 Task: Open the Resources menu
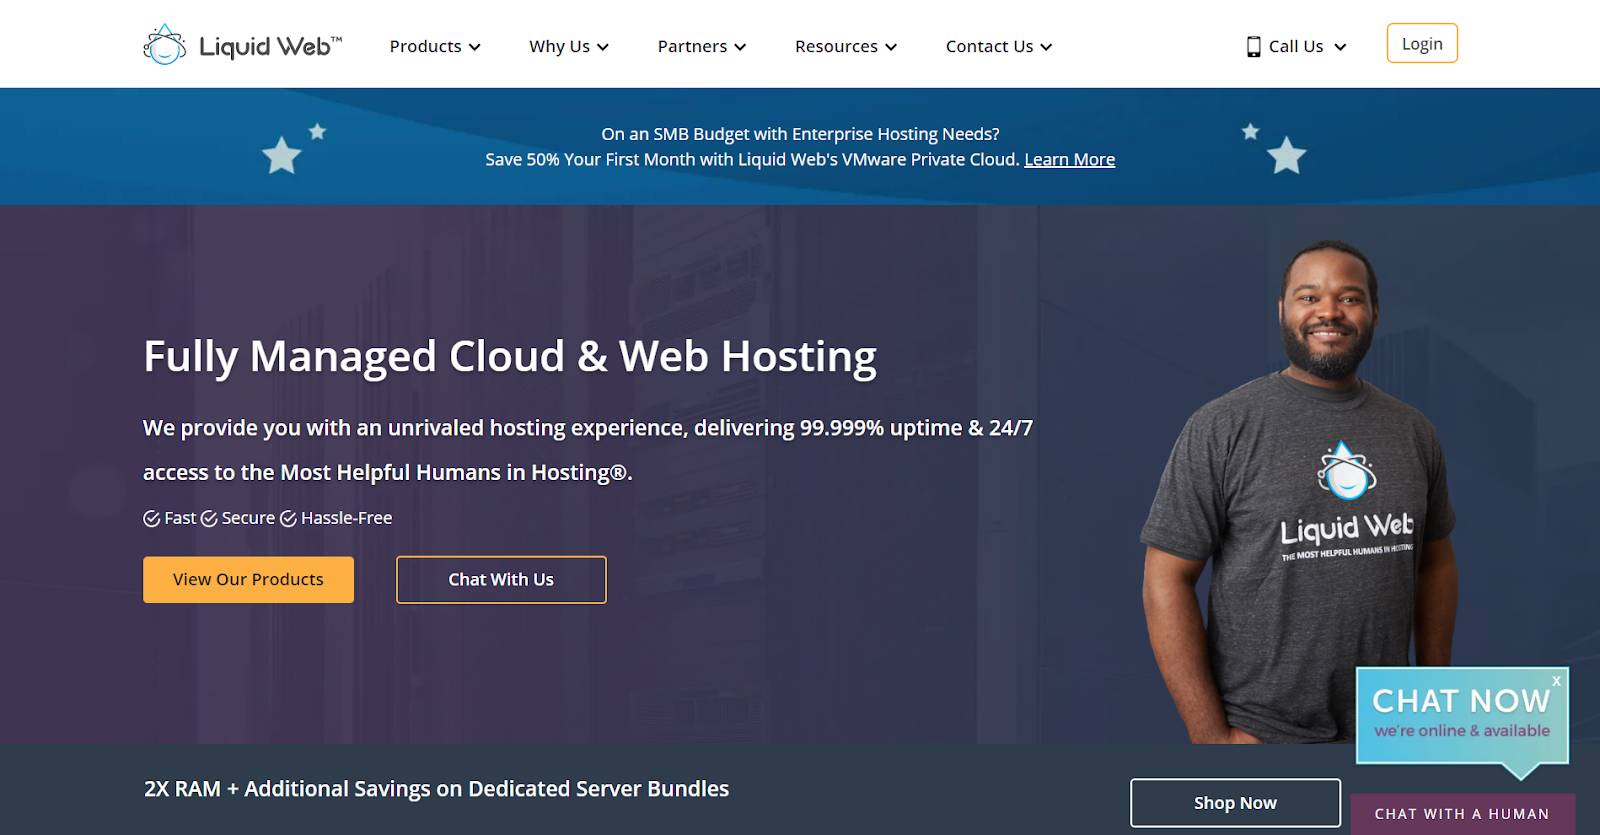(846, 46)
